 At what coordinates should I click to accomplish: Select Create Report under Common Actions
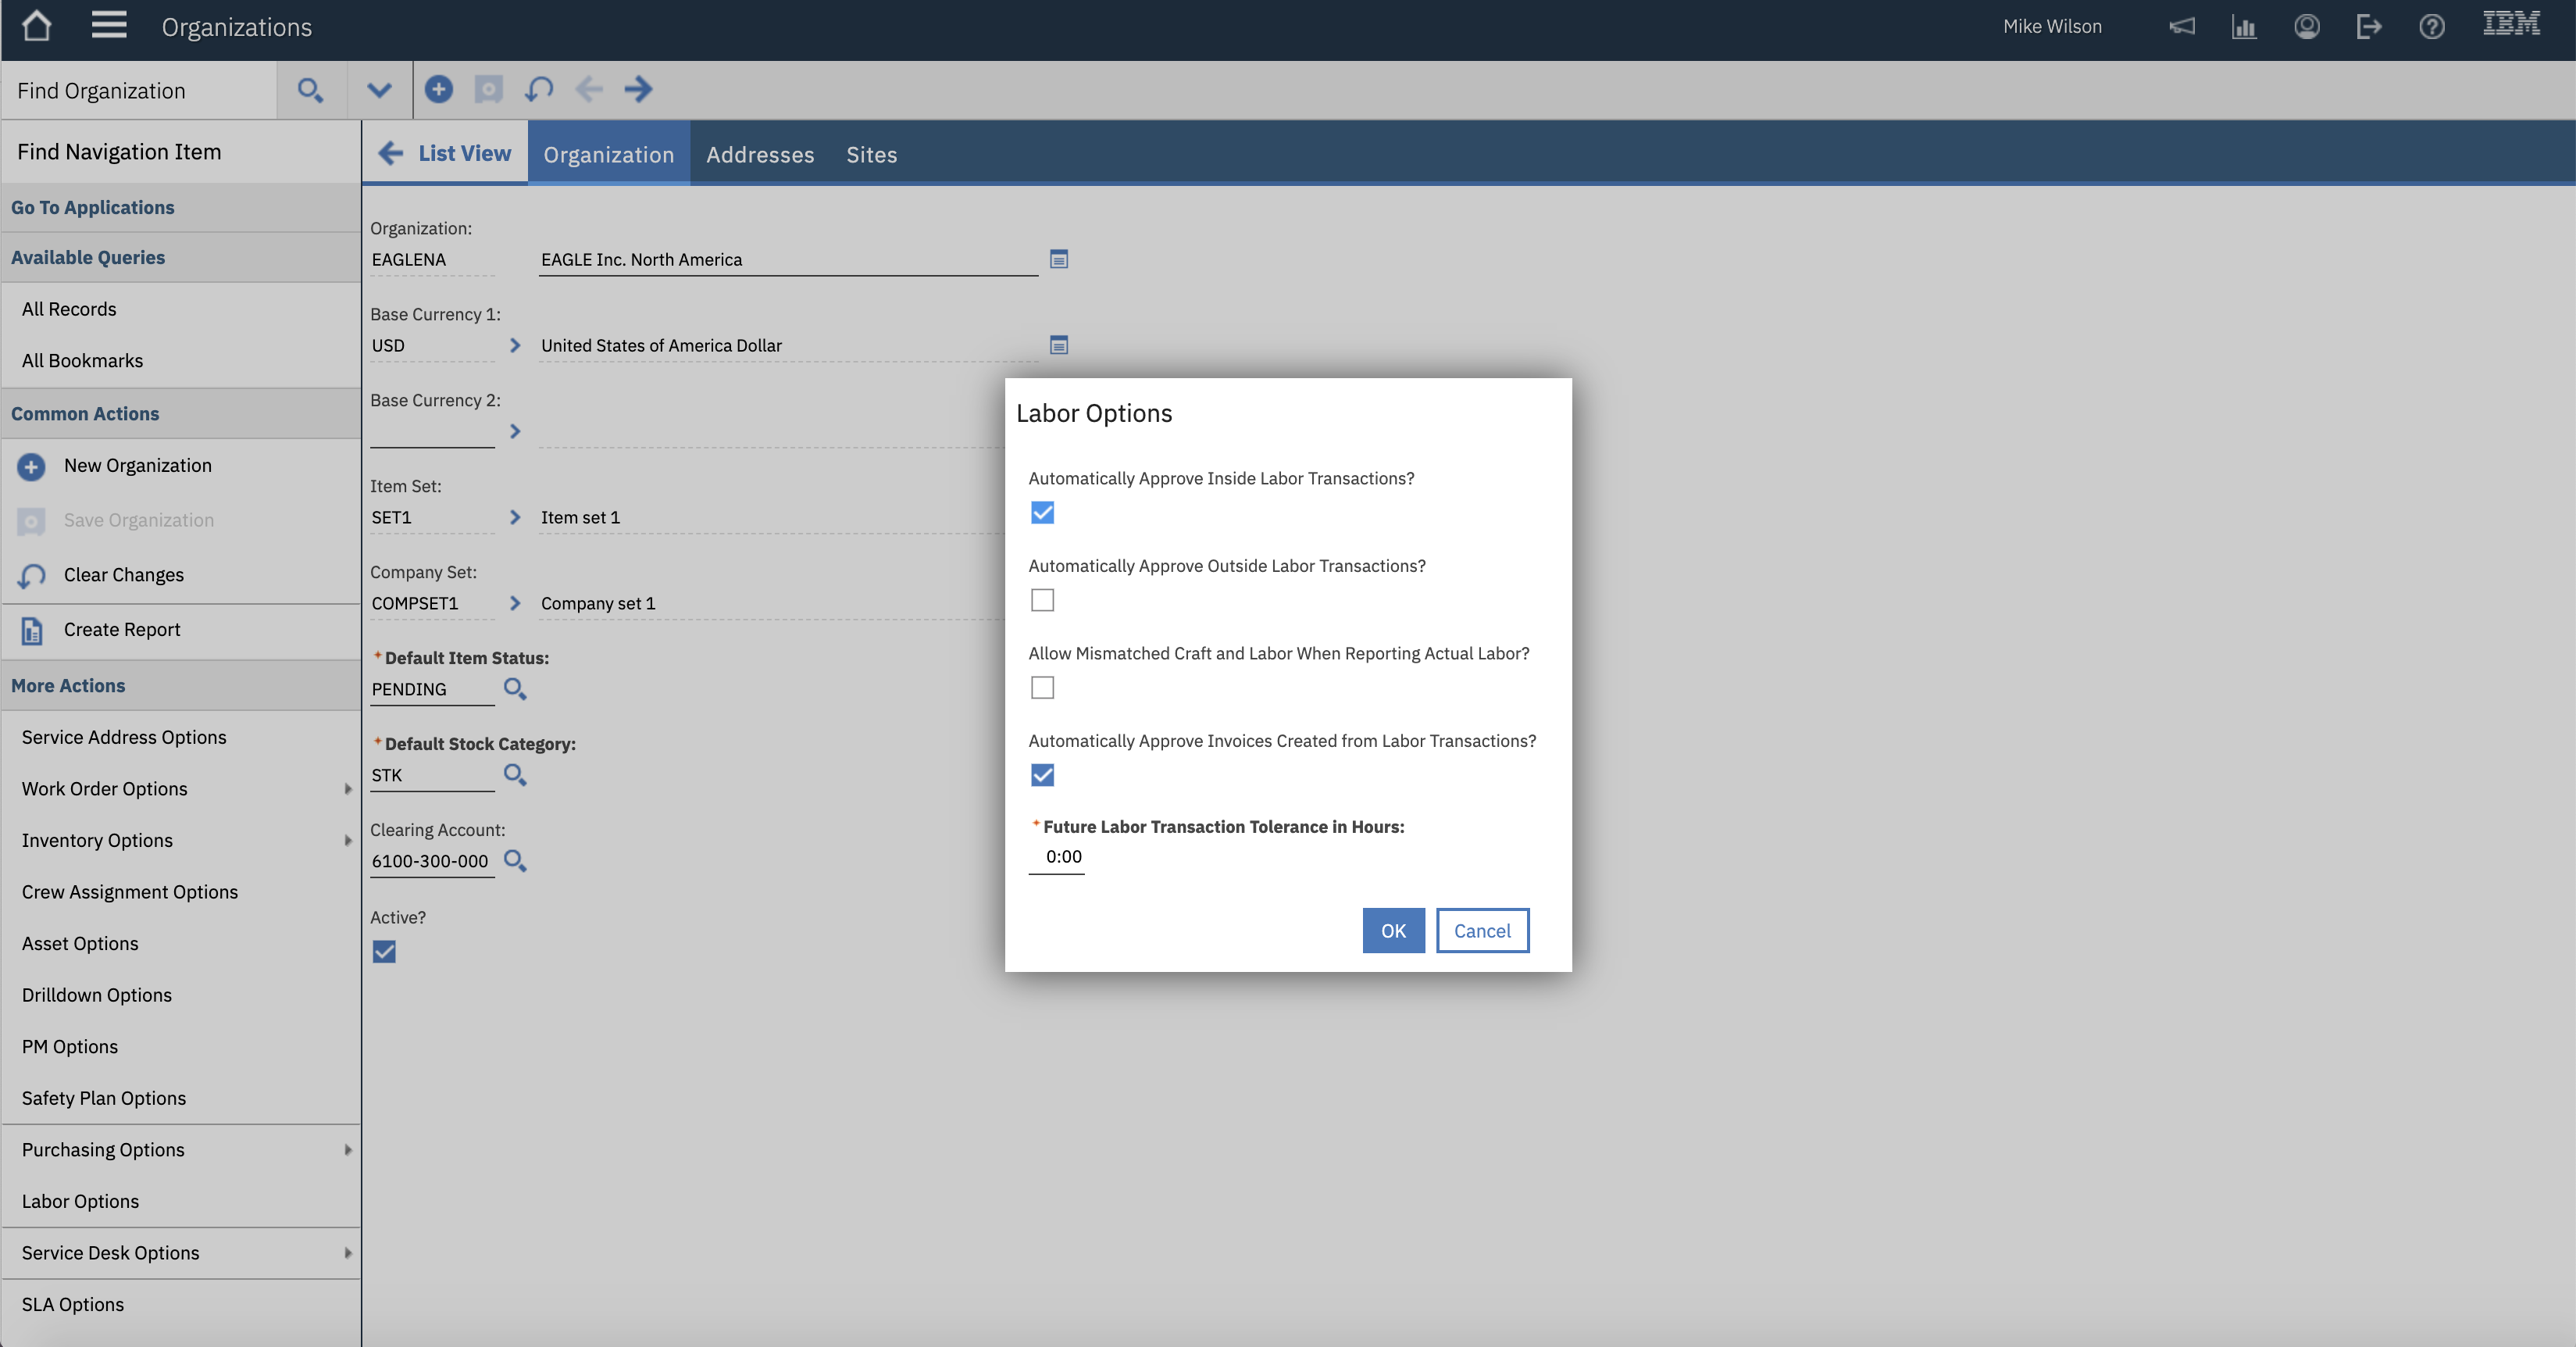coord(121,629)
